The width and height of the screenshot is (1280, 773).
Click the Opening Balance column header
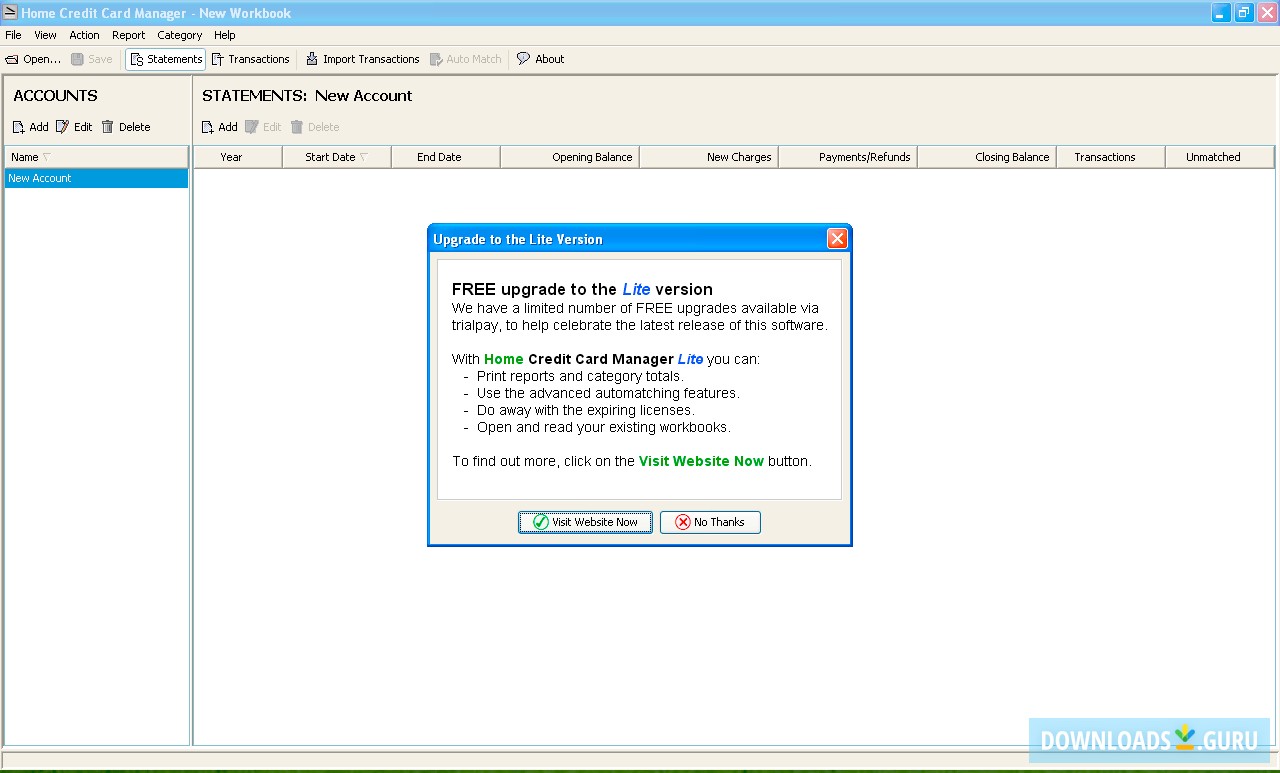pos(570,157)
